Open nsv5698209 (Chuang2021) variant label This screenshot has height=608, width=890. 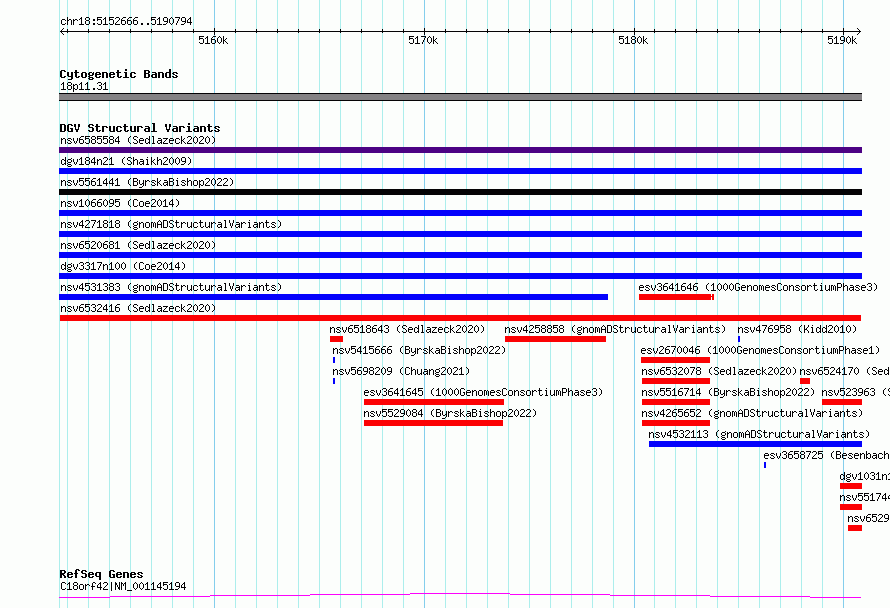click(x=401, y=371)
